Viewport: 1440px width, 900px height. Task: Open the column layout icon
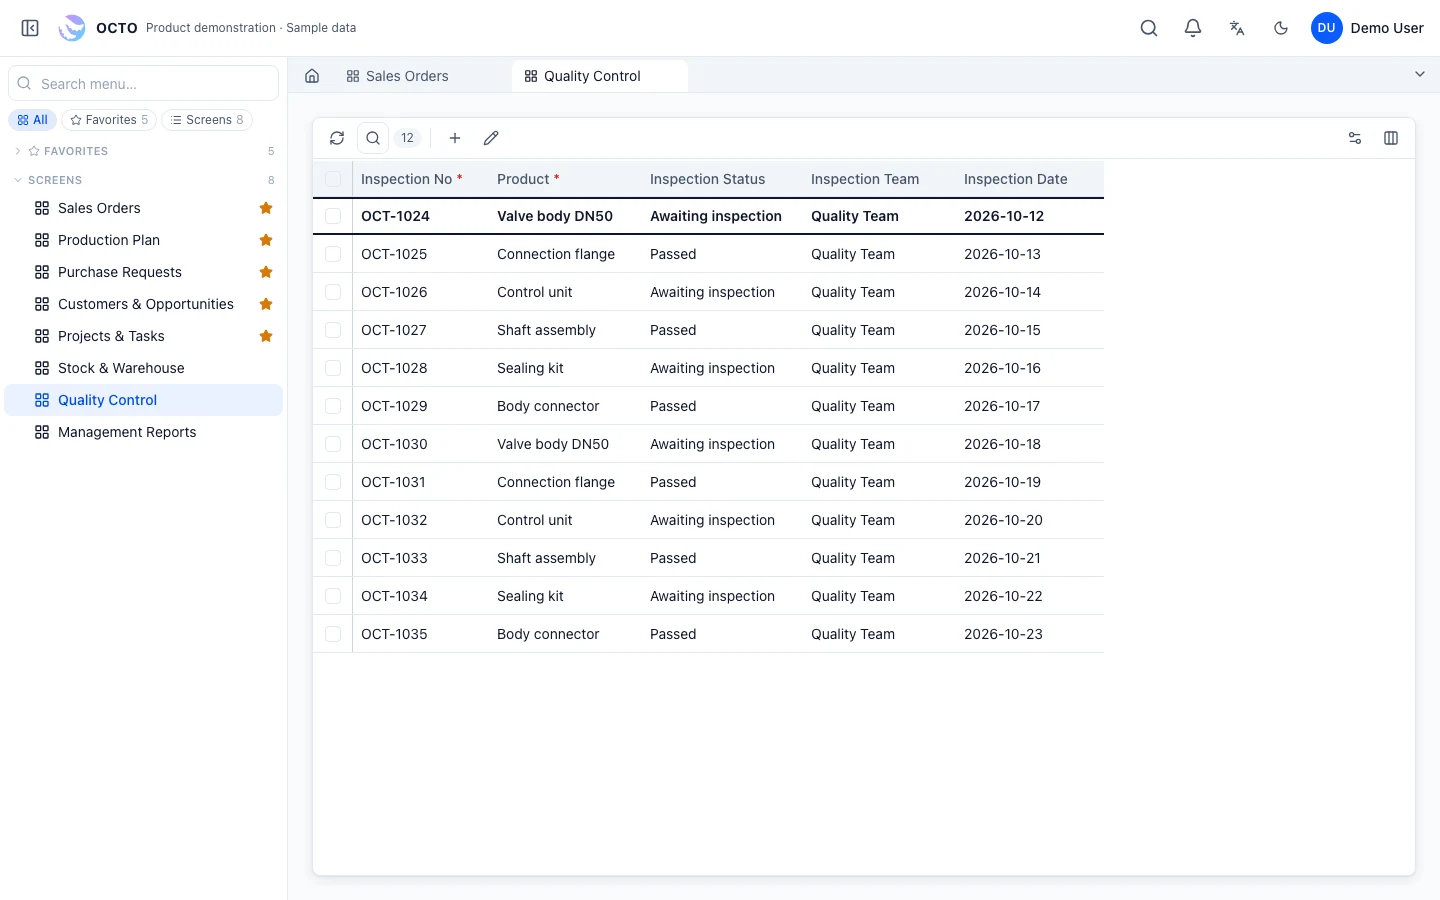click(x=1391, y=138)
